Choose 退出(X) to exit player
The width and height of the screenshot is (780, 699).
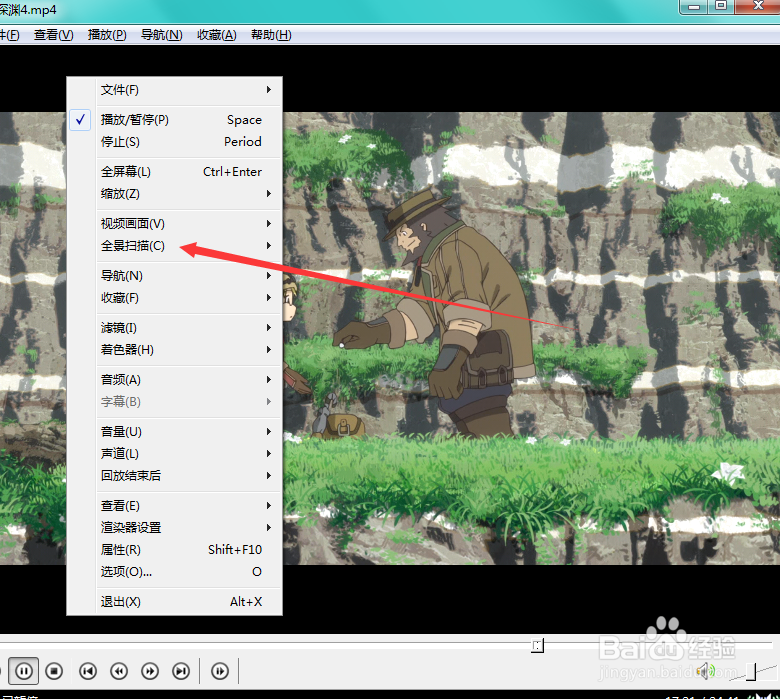(x=175, y=601)
